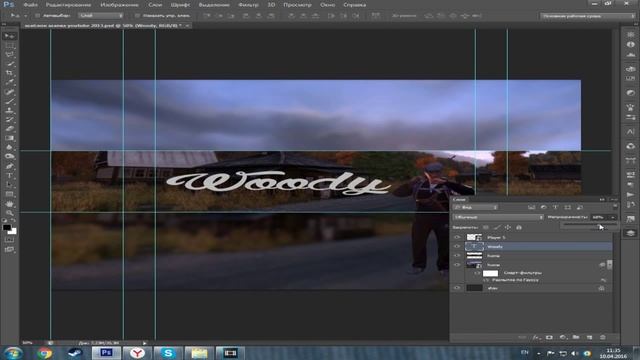
Task: Select the Healing Brush tool
Action: (9, 92)
